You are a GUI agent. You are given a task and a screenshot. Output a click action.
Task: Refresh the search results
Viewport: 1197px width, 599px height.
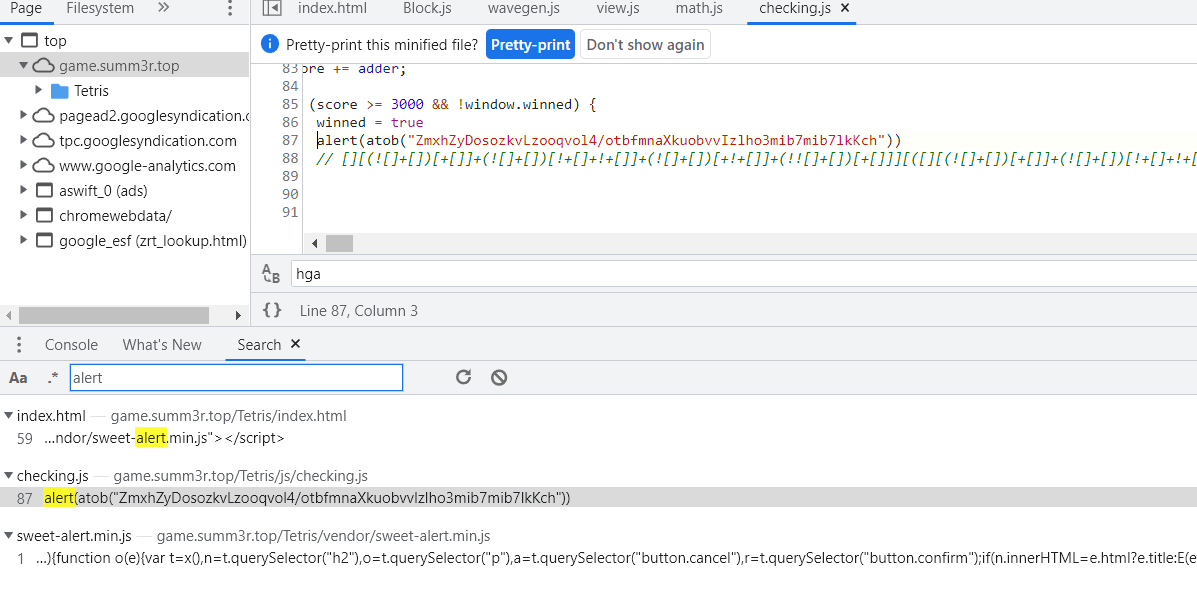click(x=463, y=377)
